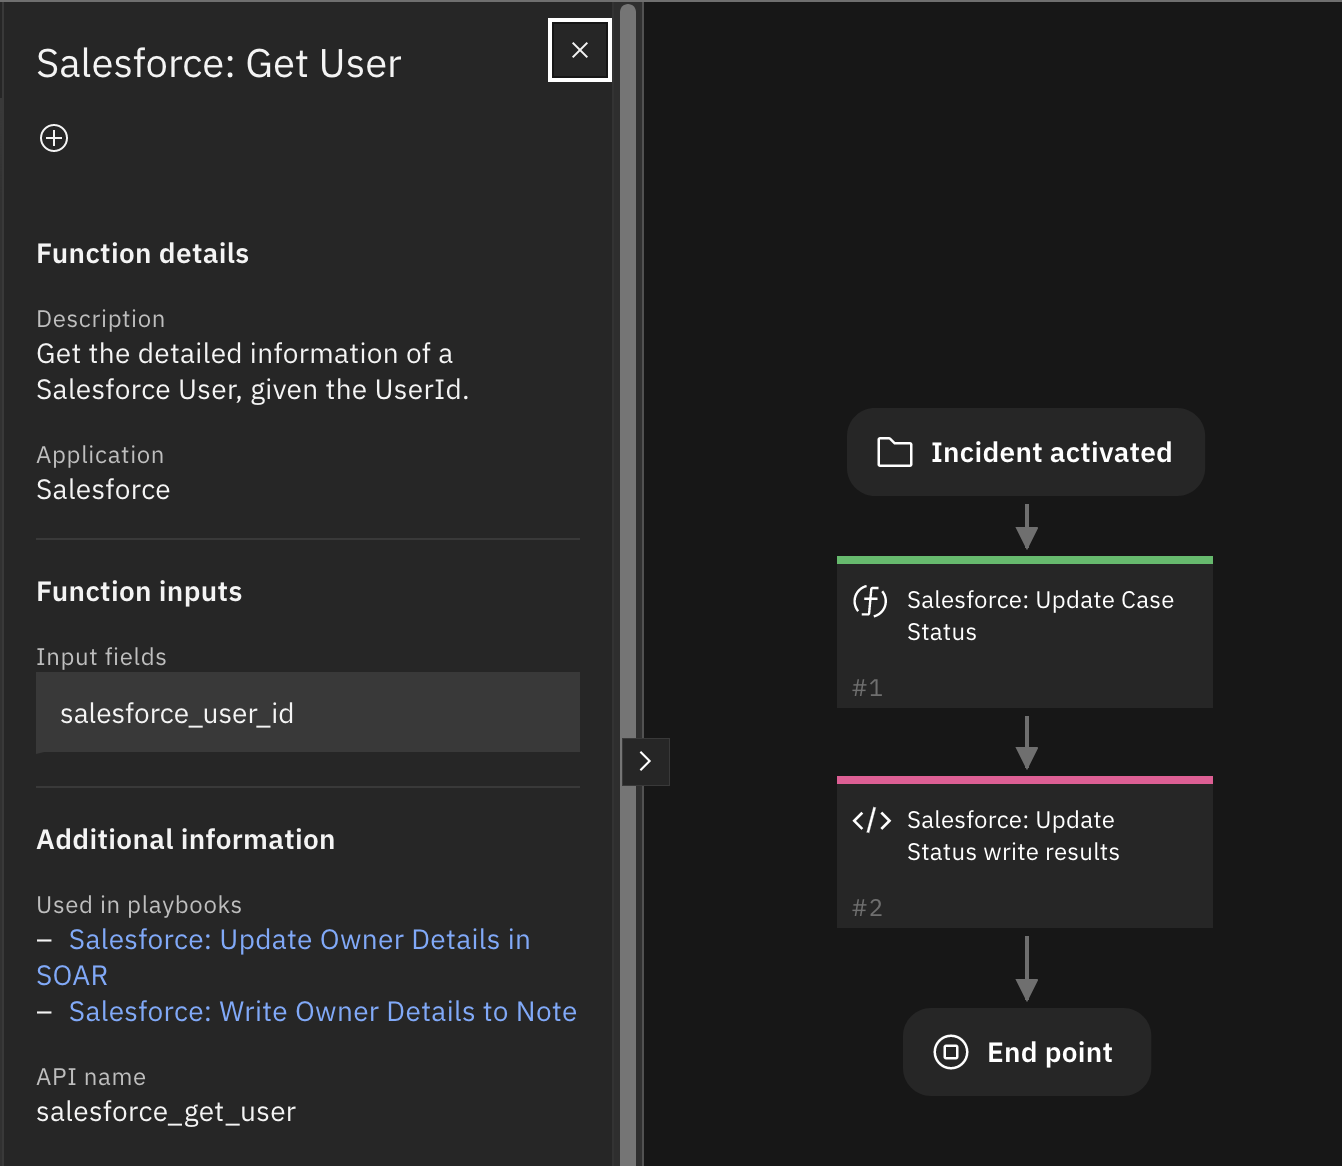Click the function icon on Update Case Status
This screenshot has width=1342, height=1166.
[x=870, y=601]
